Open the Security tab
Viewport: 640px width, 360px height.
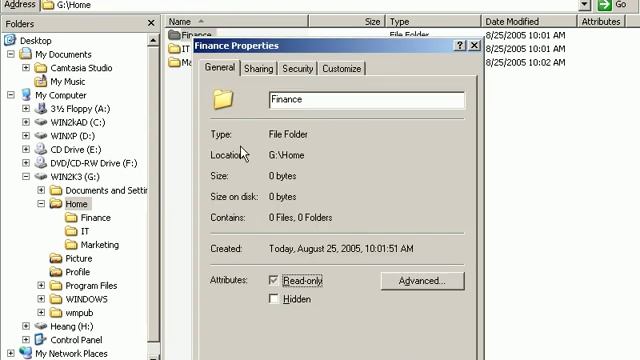(x=298, y=69)
